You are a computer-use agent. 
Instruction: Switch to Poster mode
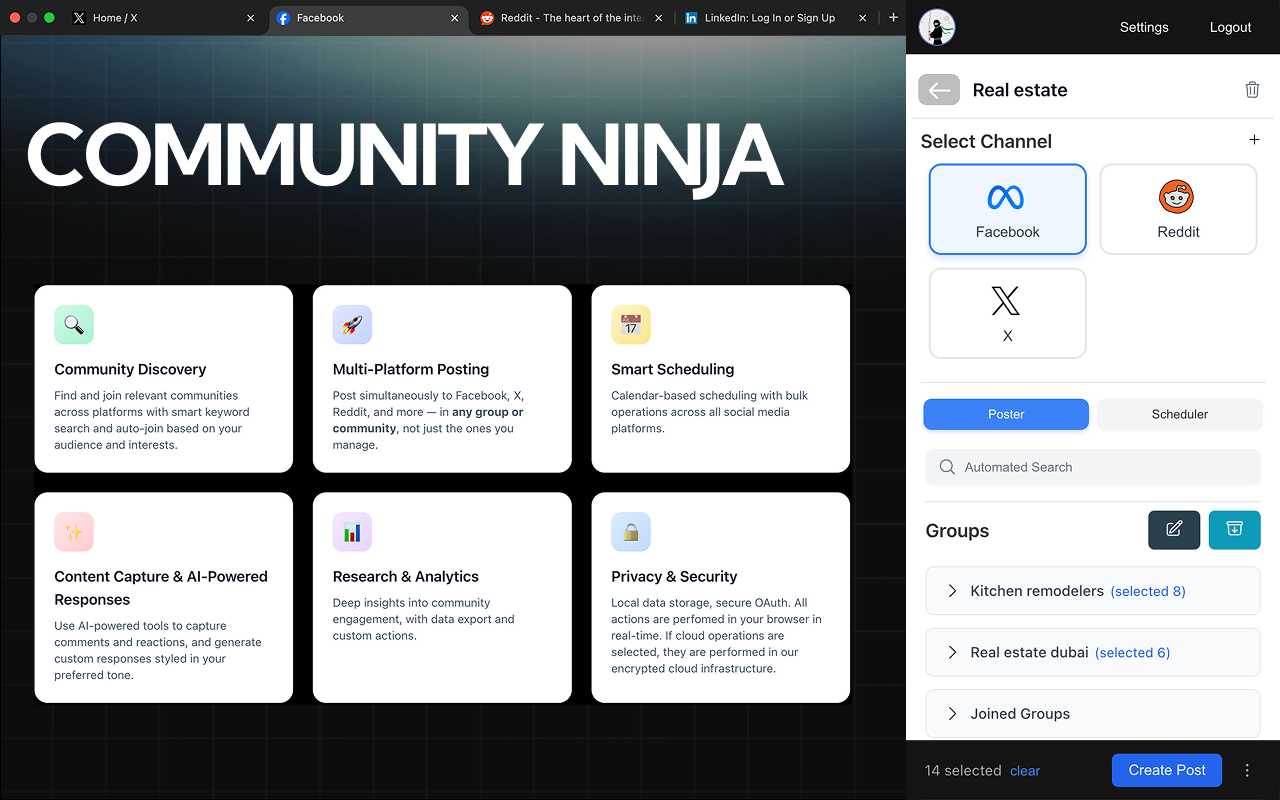click(x=1006, y=414)
